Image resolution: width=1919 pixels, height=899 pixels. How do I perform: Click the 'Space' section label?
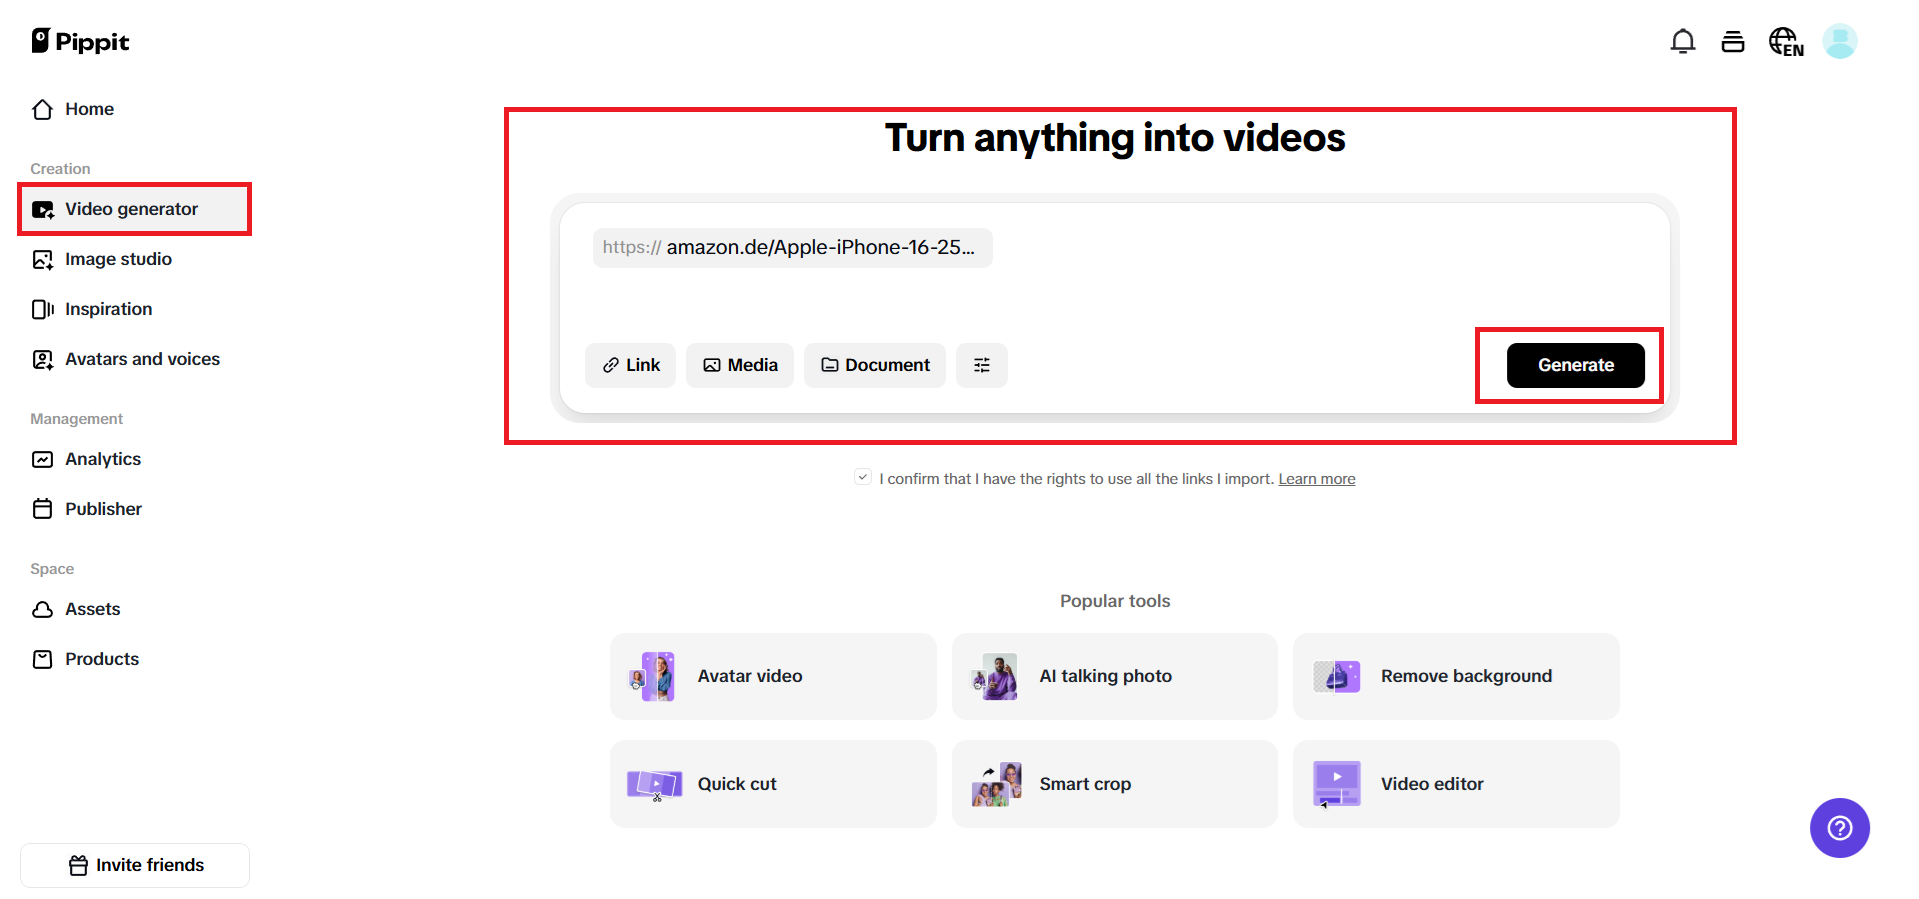[52, 569]
